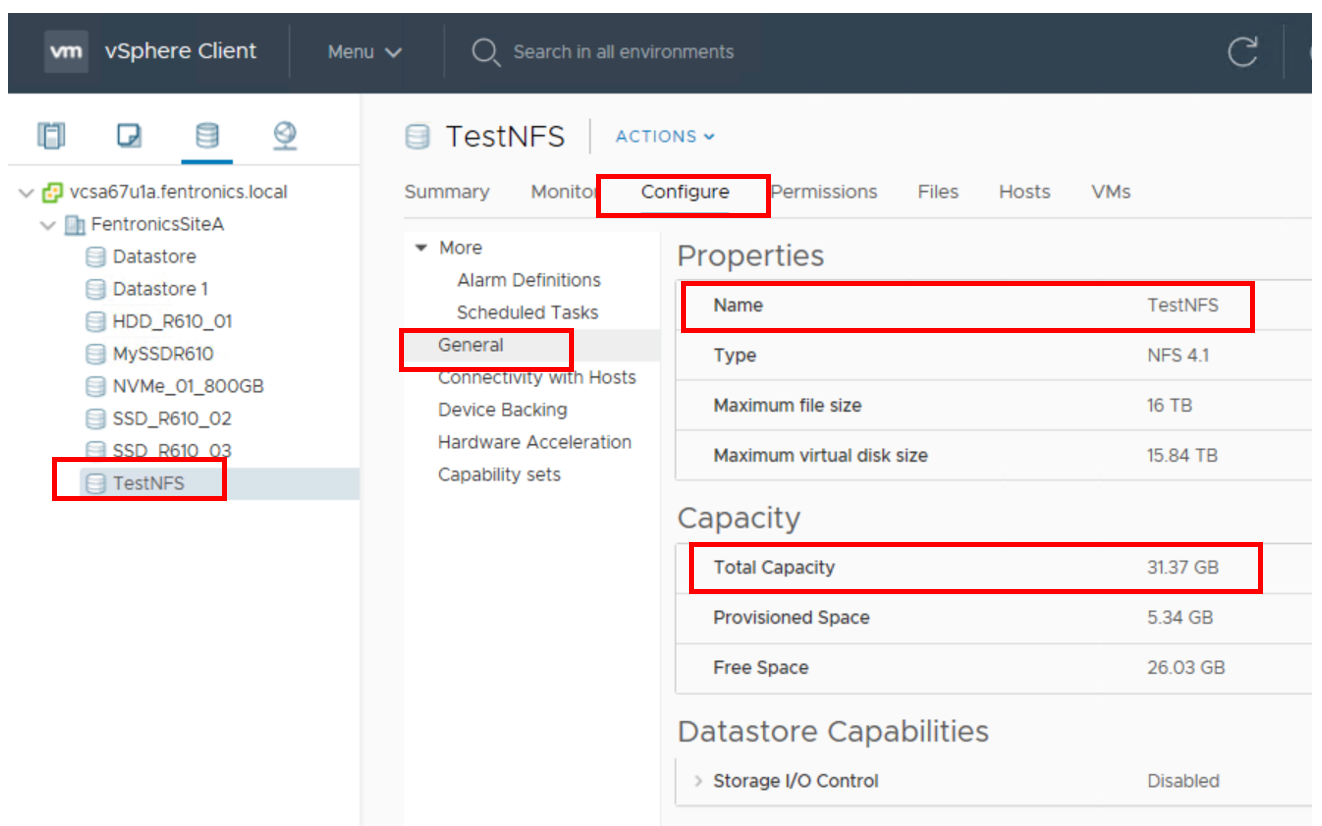1322x826 pixels.
Task: Select Datastore 1 in inventory tree
Action: coord(160,289)
